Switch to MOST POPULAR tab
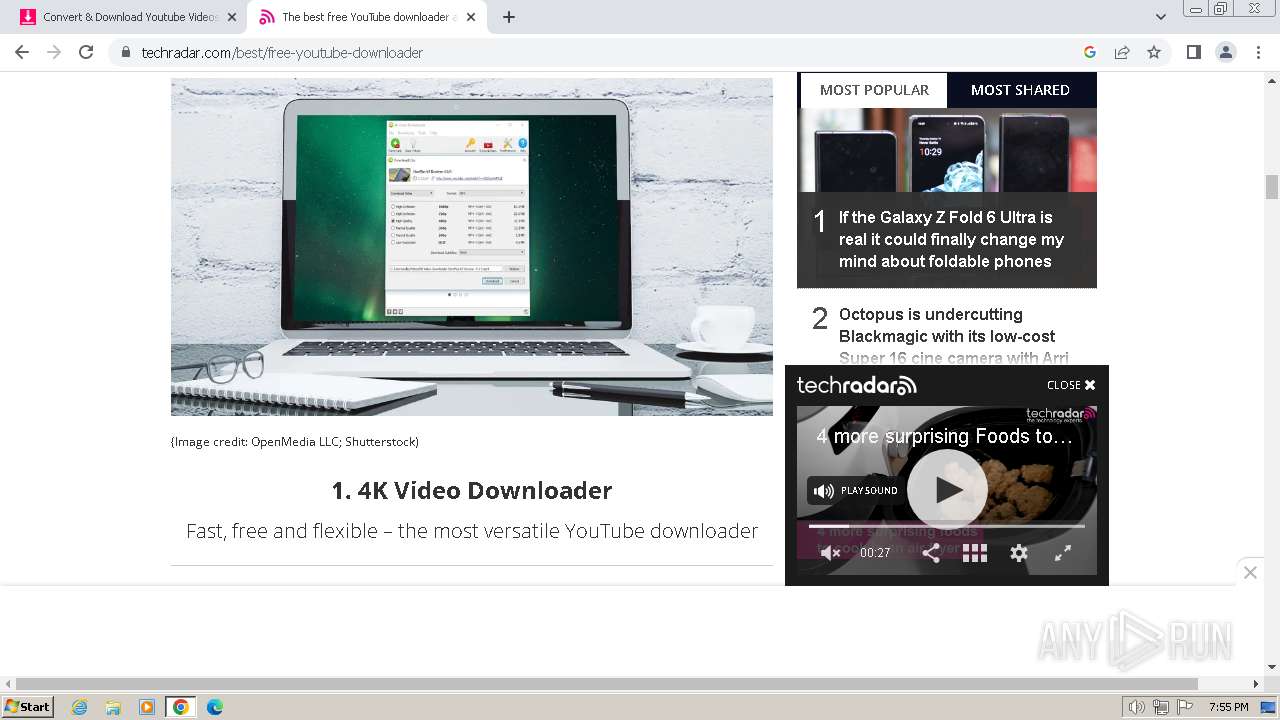 click(x=874, y=90)
